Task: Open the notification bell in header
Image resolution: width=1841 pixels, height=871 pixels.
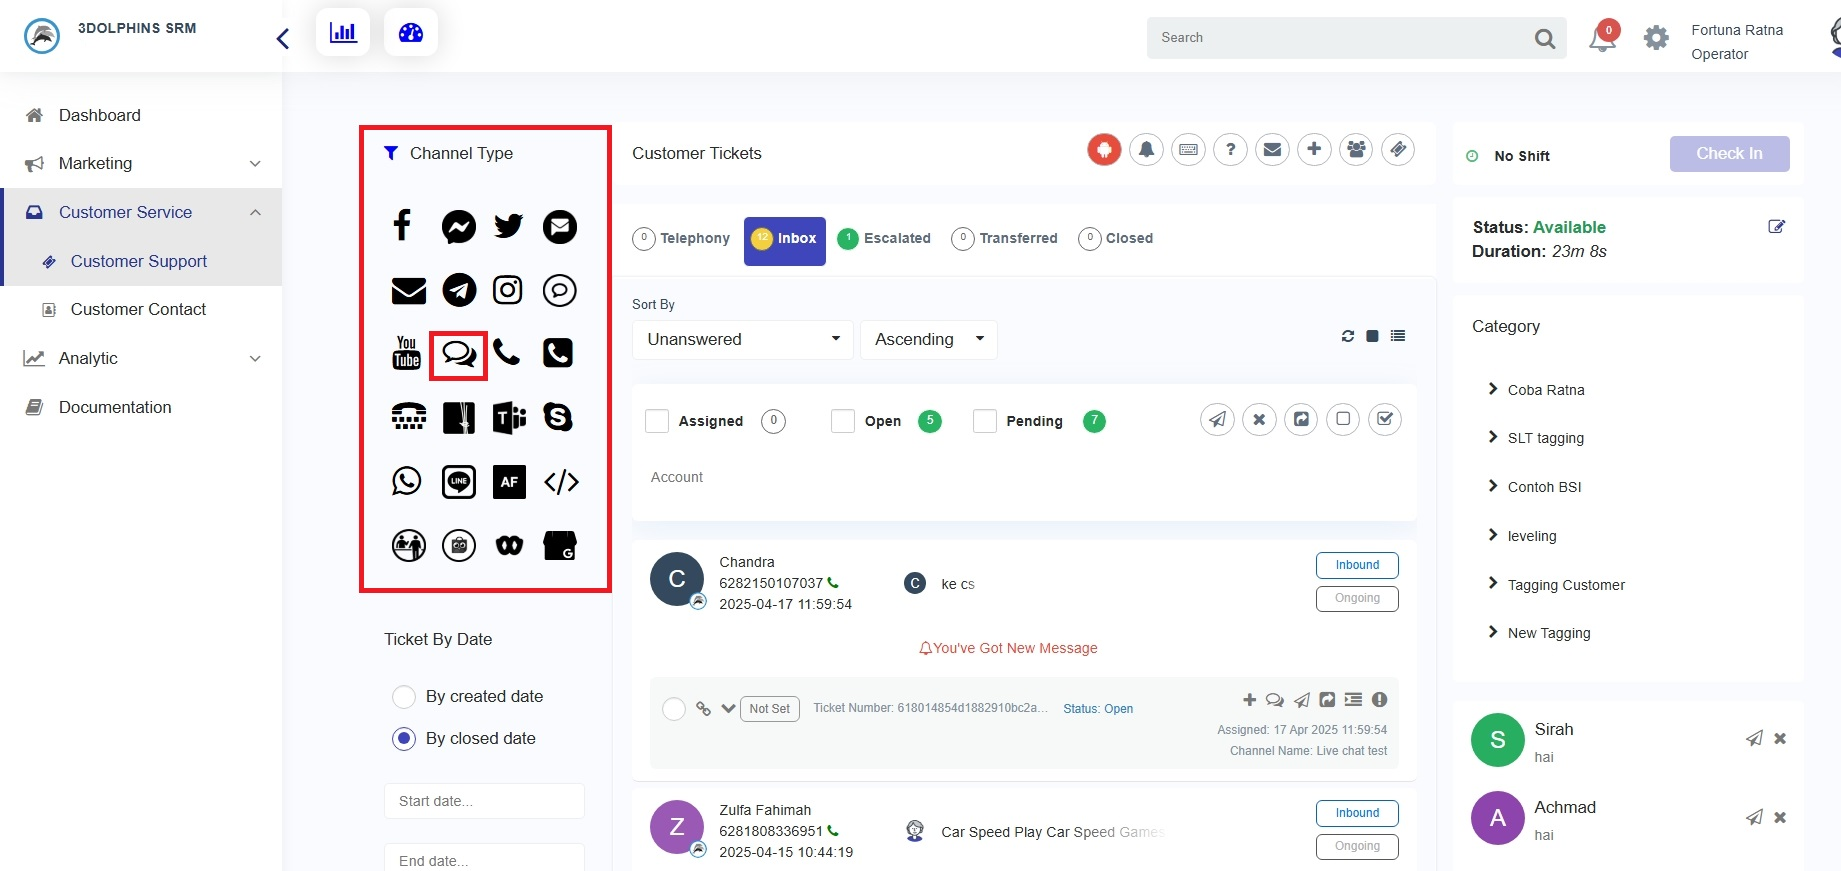Action: tap(1602, 39)
